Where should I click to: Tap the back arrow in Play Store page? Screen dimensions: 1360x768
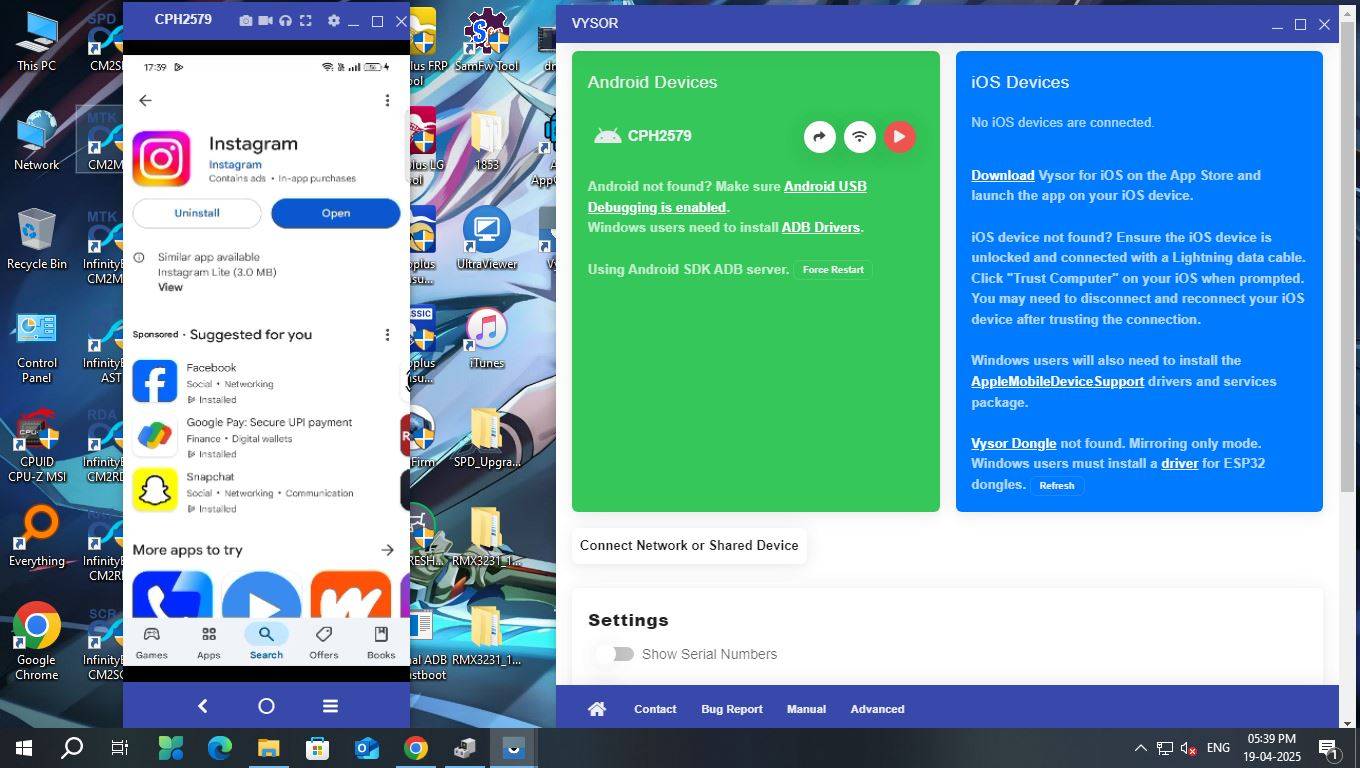(145, 100)
